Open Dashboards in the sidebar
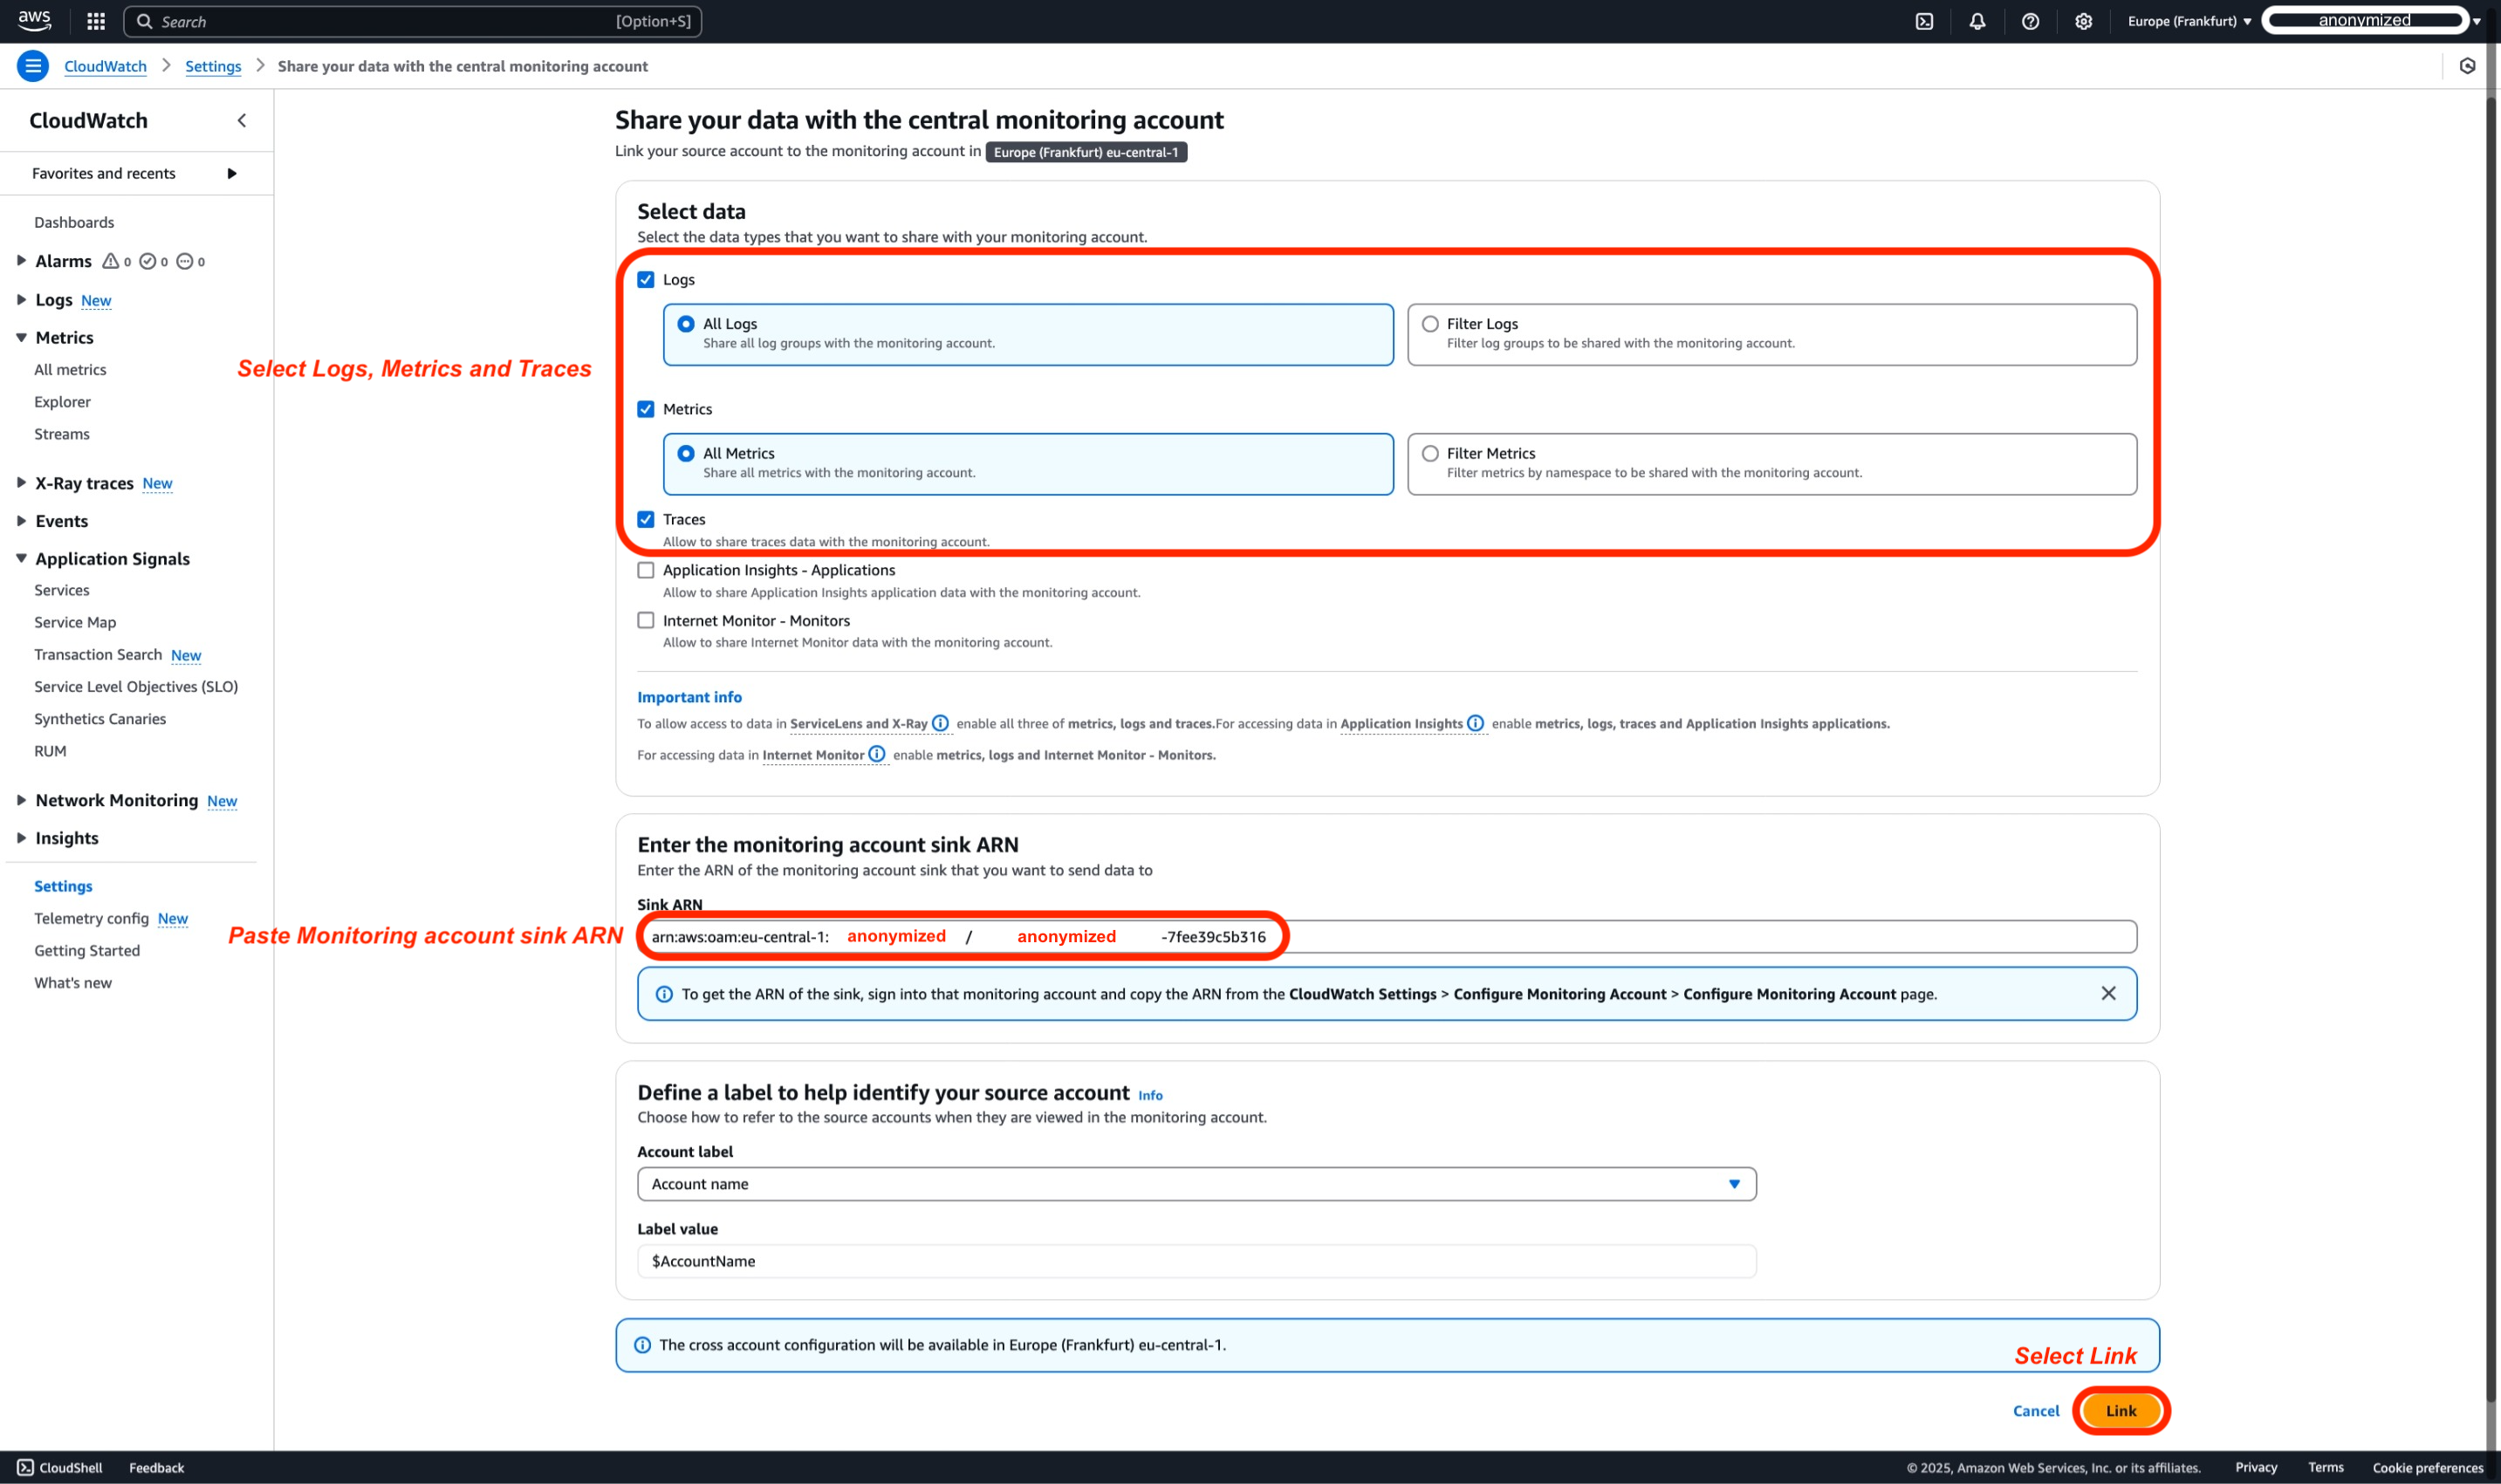Viewport: 2501px width, 1484px height. click(x=74, y=222)
